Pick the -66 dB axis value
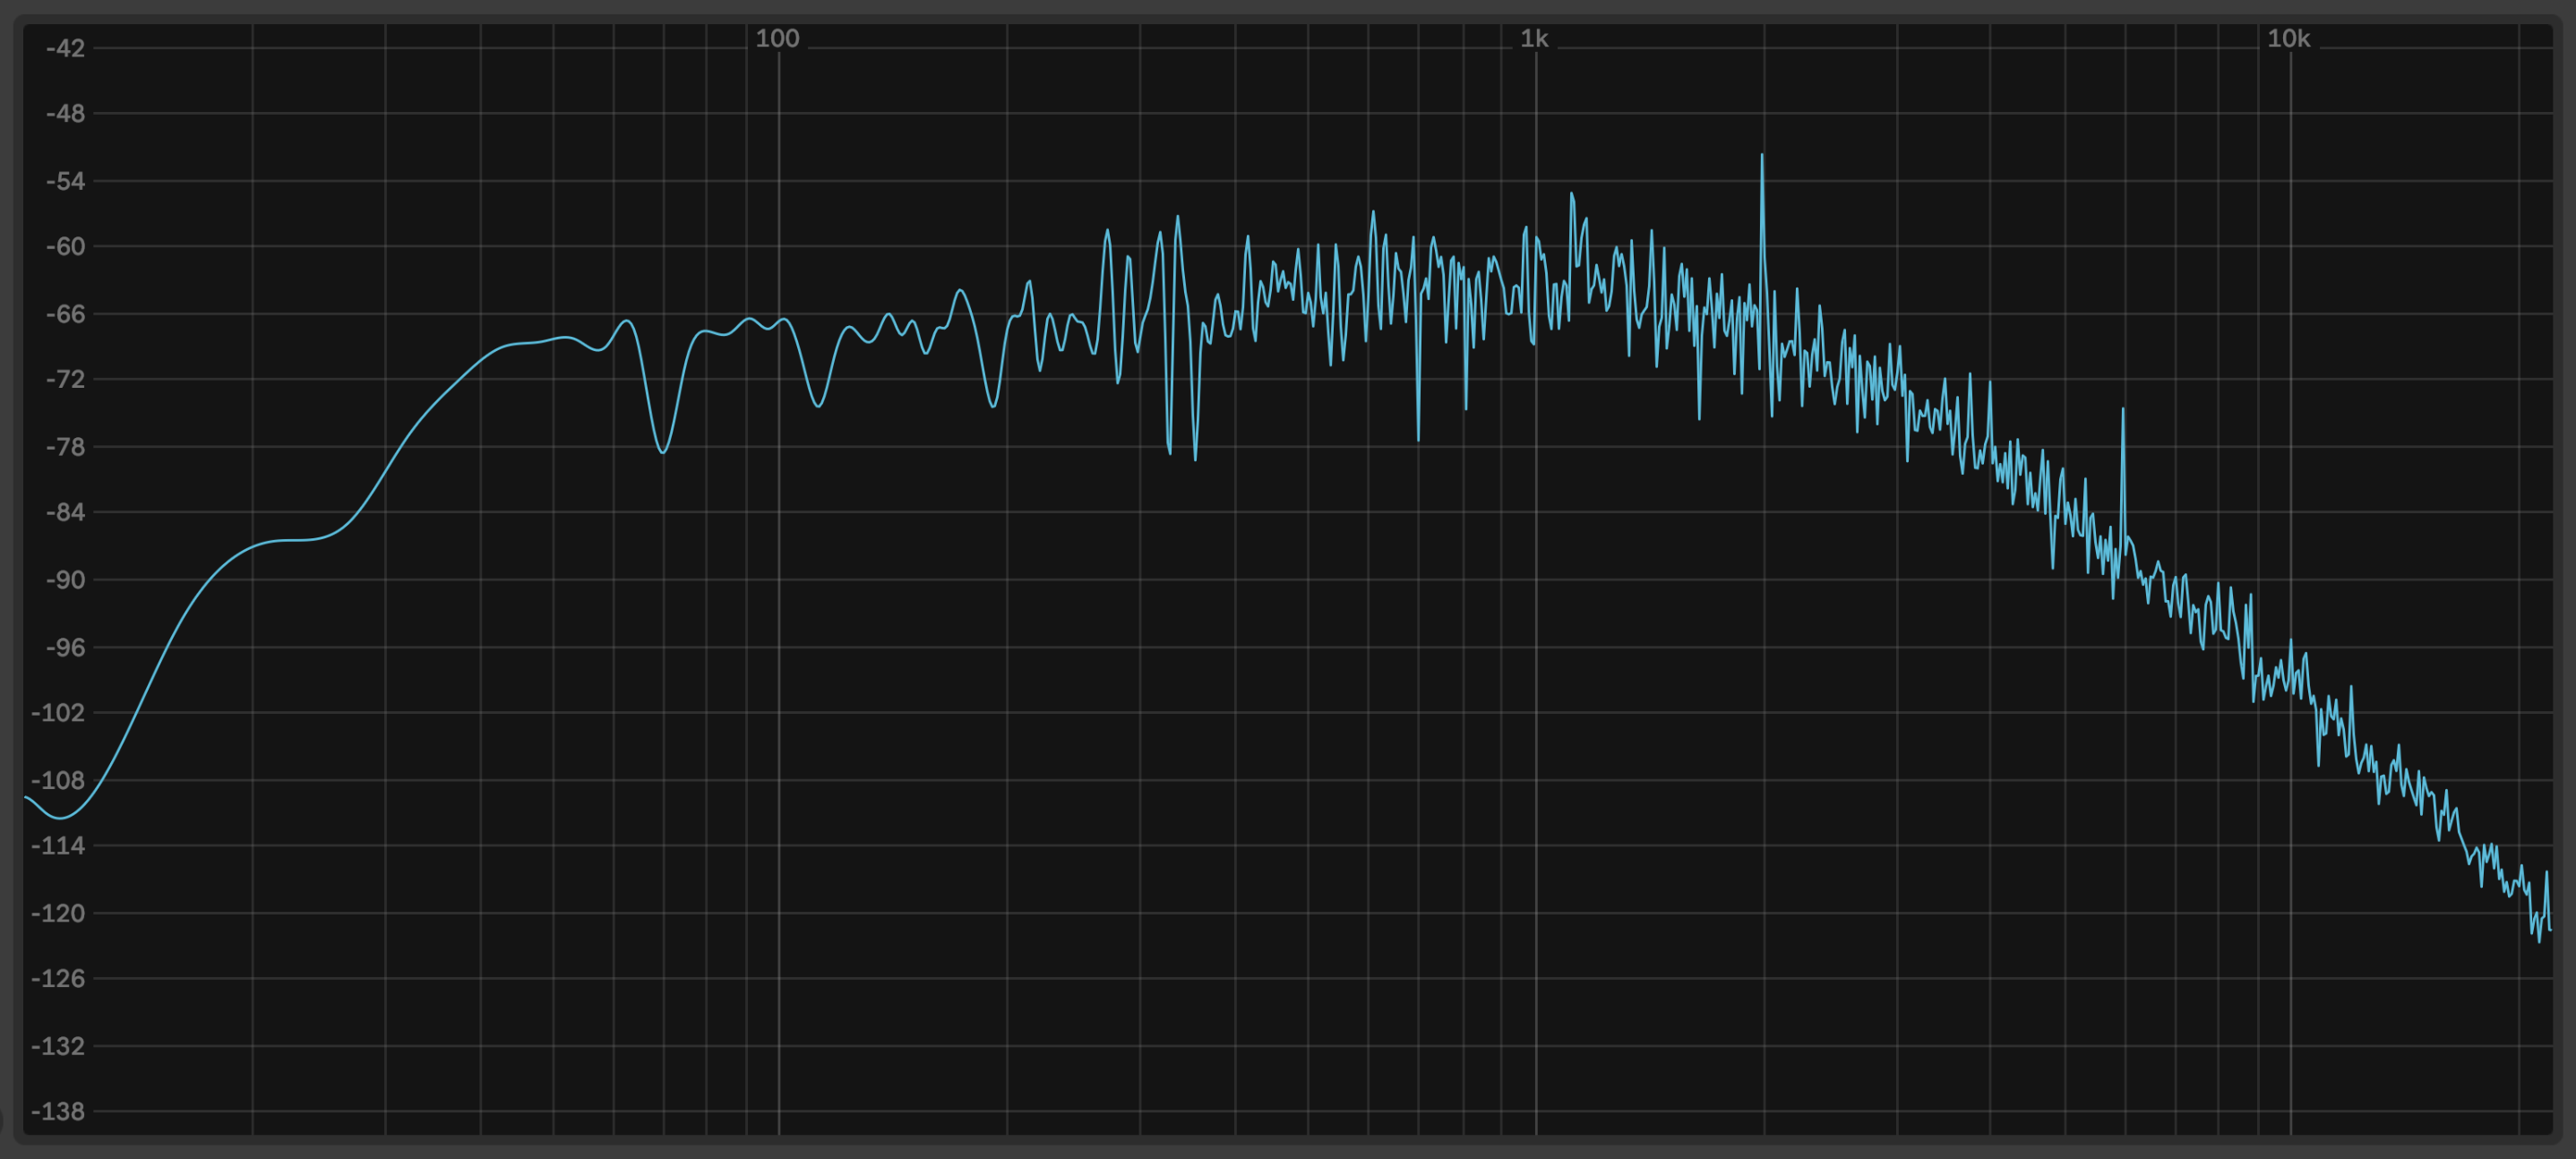The width and height of the screenshot is (2576, 1159). click(65, 314)
